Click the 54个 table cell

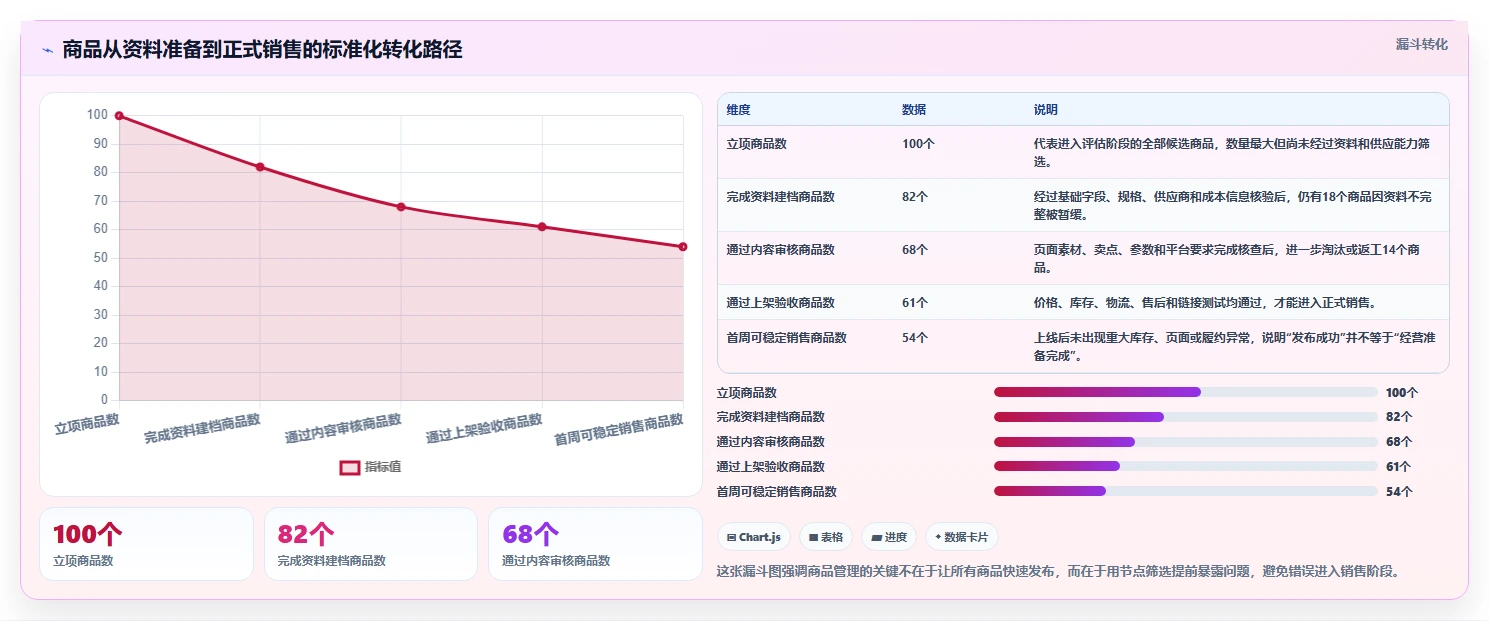915,338
